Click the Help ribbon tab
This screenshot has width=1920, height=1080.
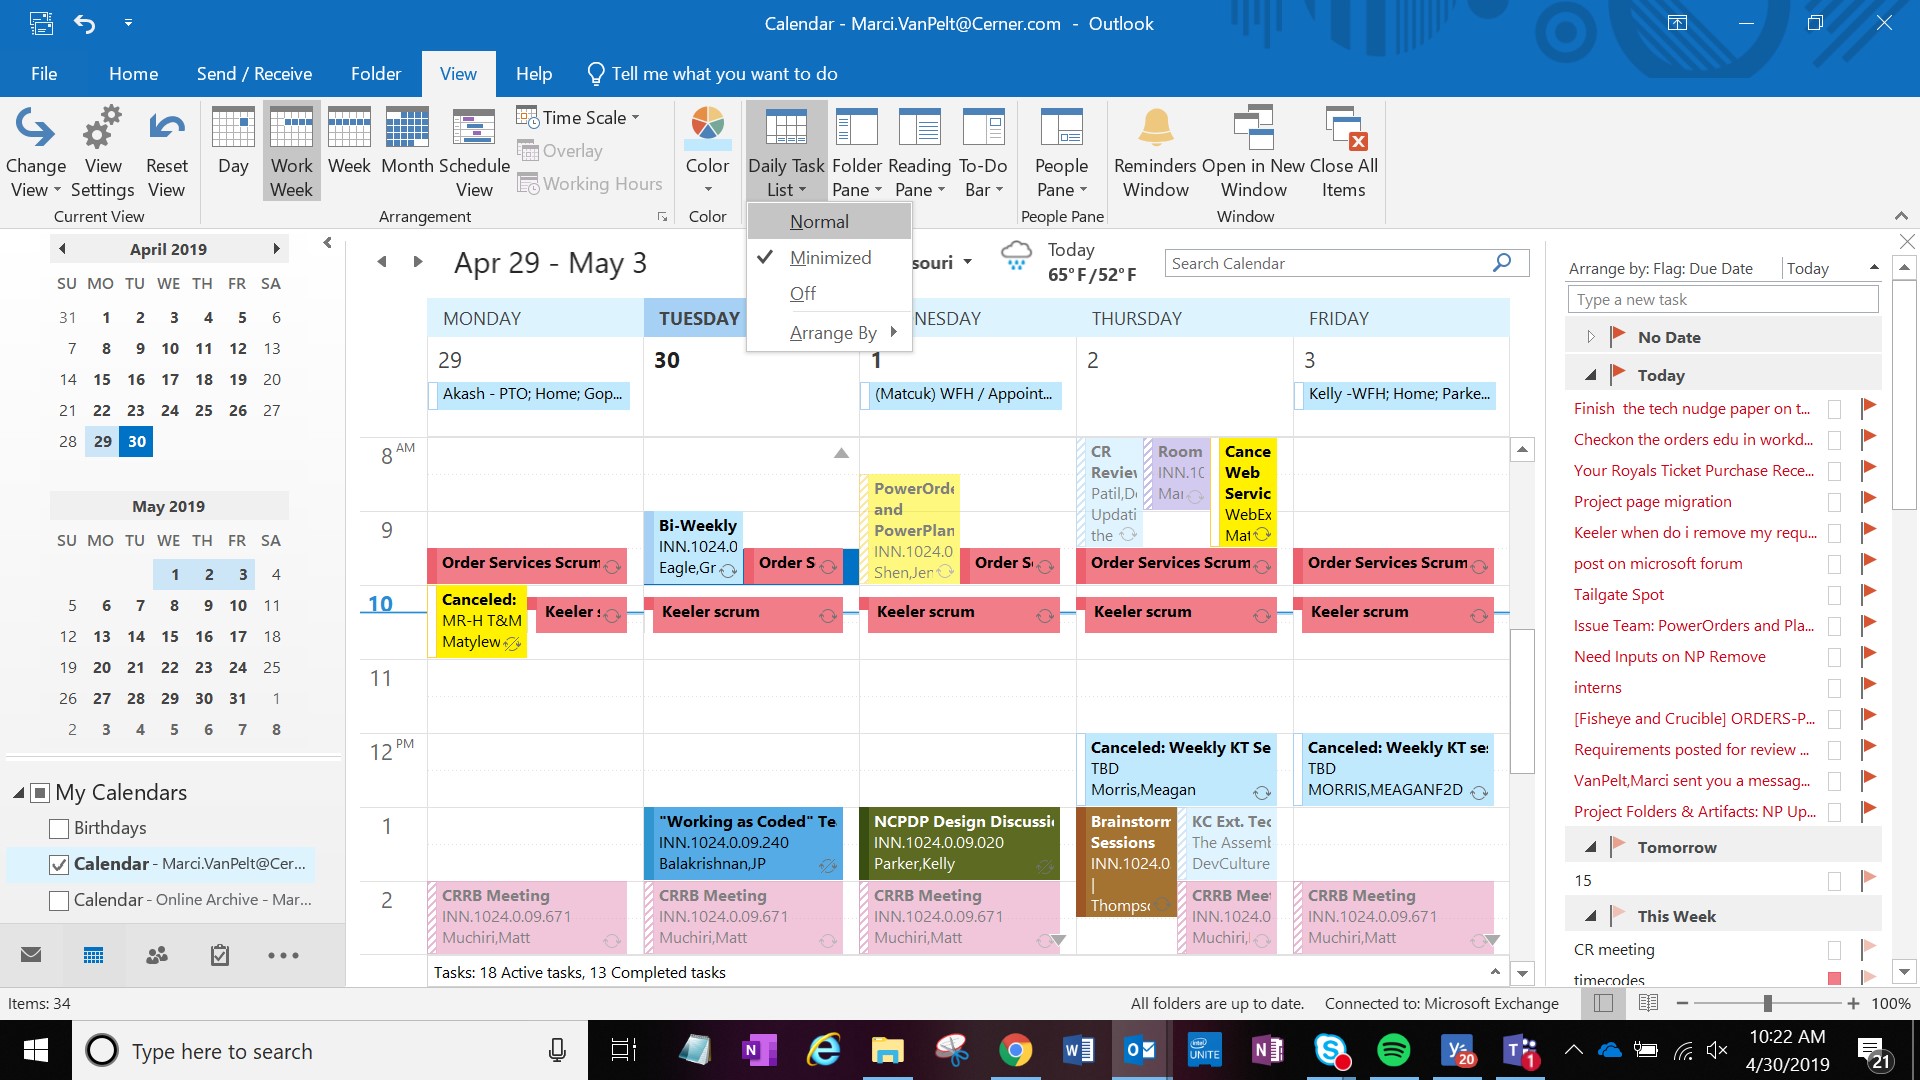(x=533, y=73)
